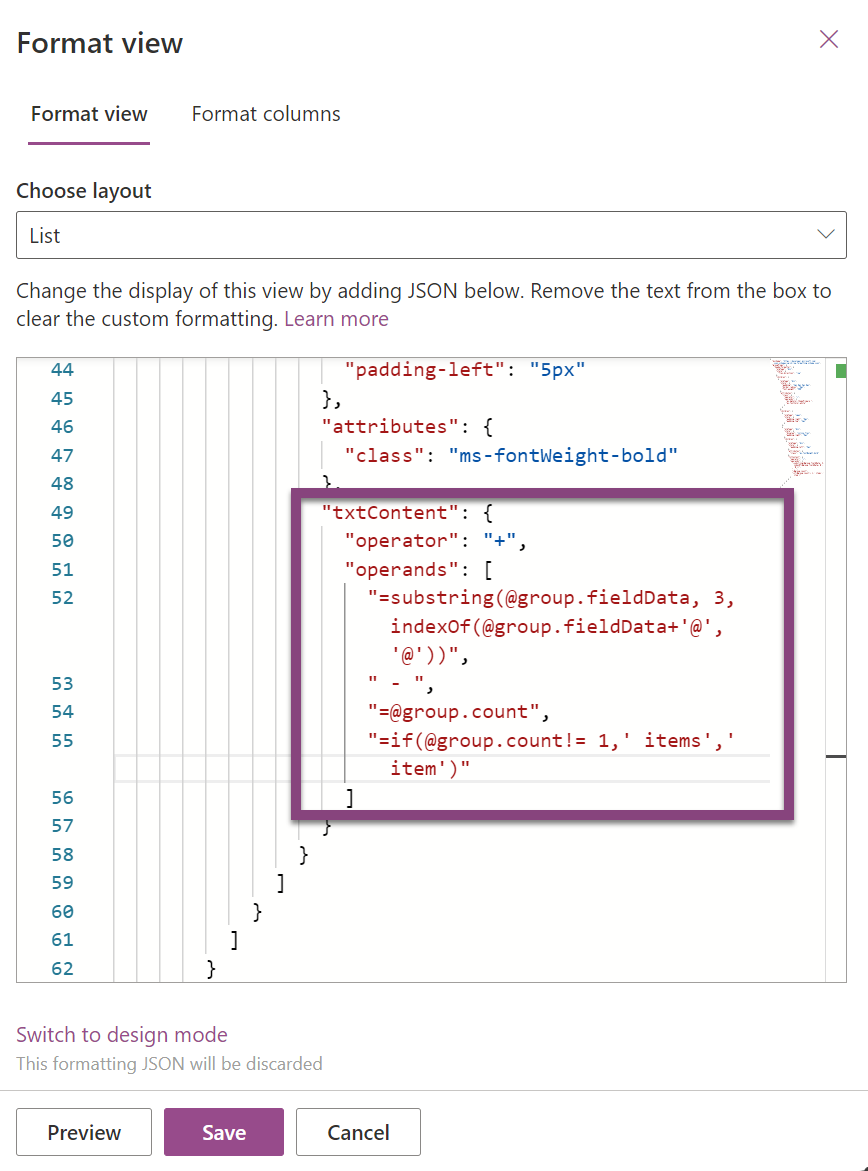Click the Save button
The image size is (868, 1171).
click(223, 1132)
